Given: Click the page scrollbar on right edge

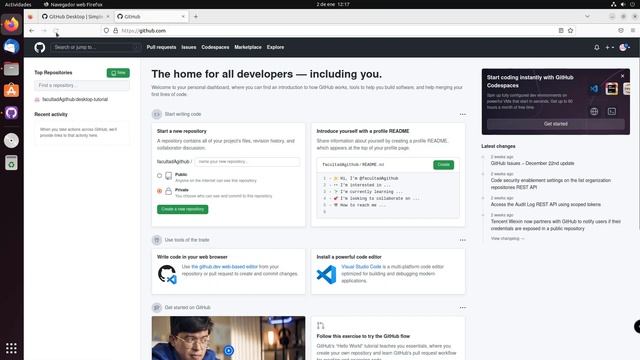Looking at the screenshot, I should (x=638, y=143).
